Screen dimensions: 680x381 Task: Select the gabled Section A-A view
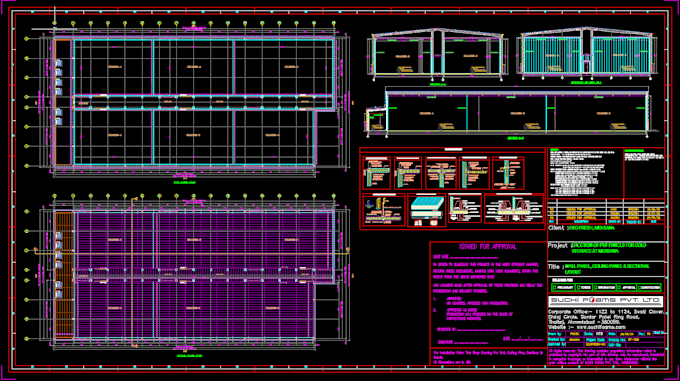click(438, 55)
